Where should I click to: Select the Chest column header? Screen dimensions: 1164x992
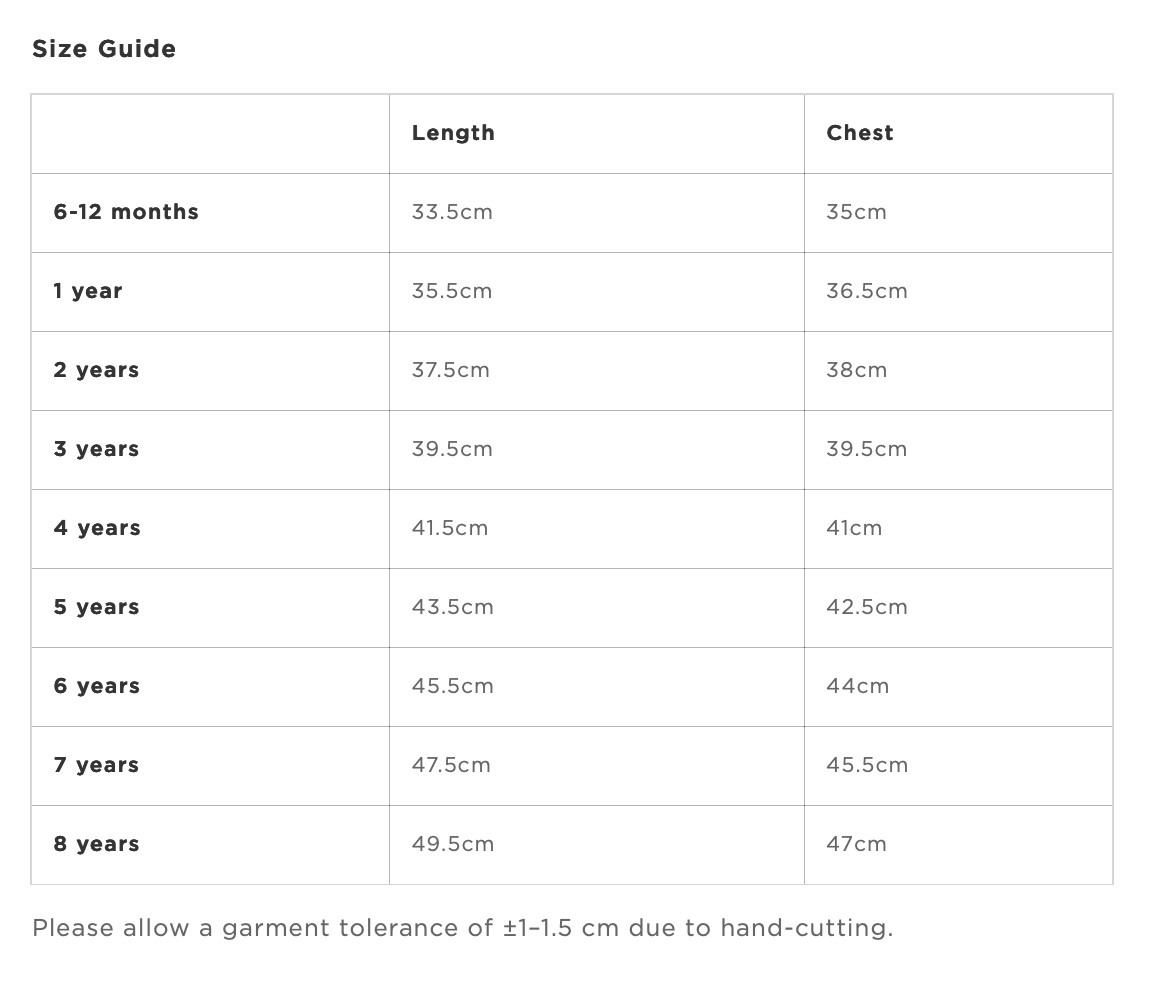(860, 133)
